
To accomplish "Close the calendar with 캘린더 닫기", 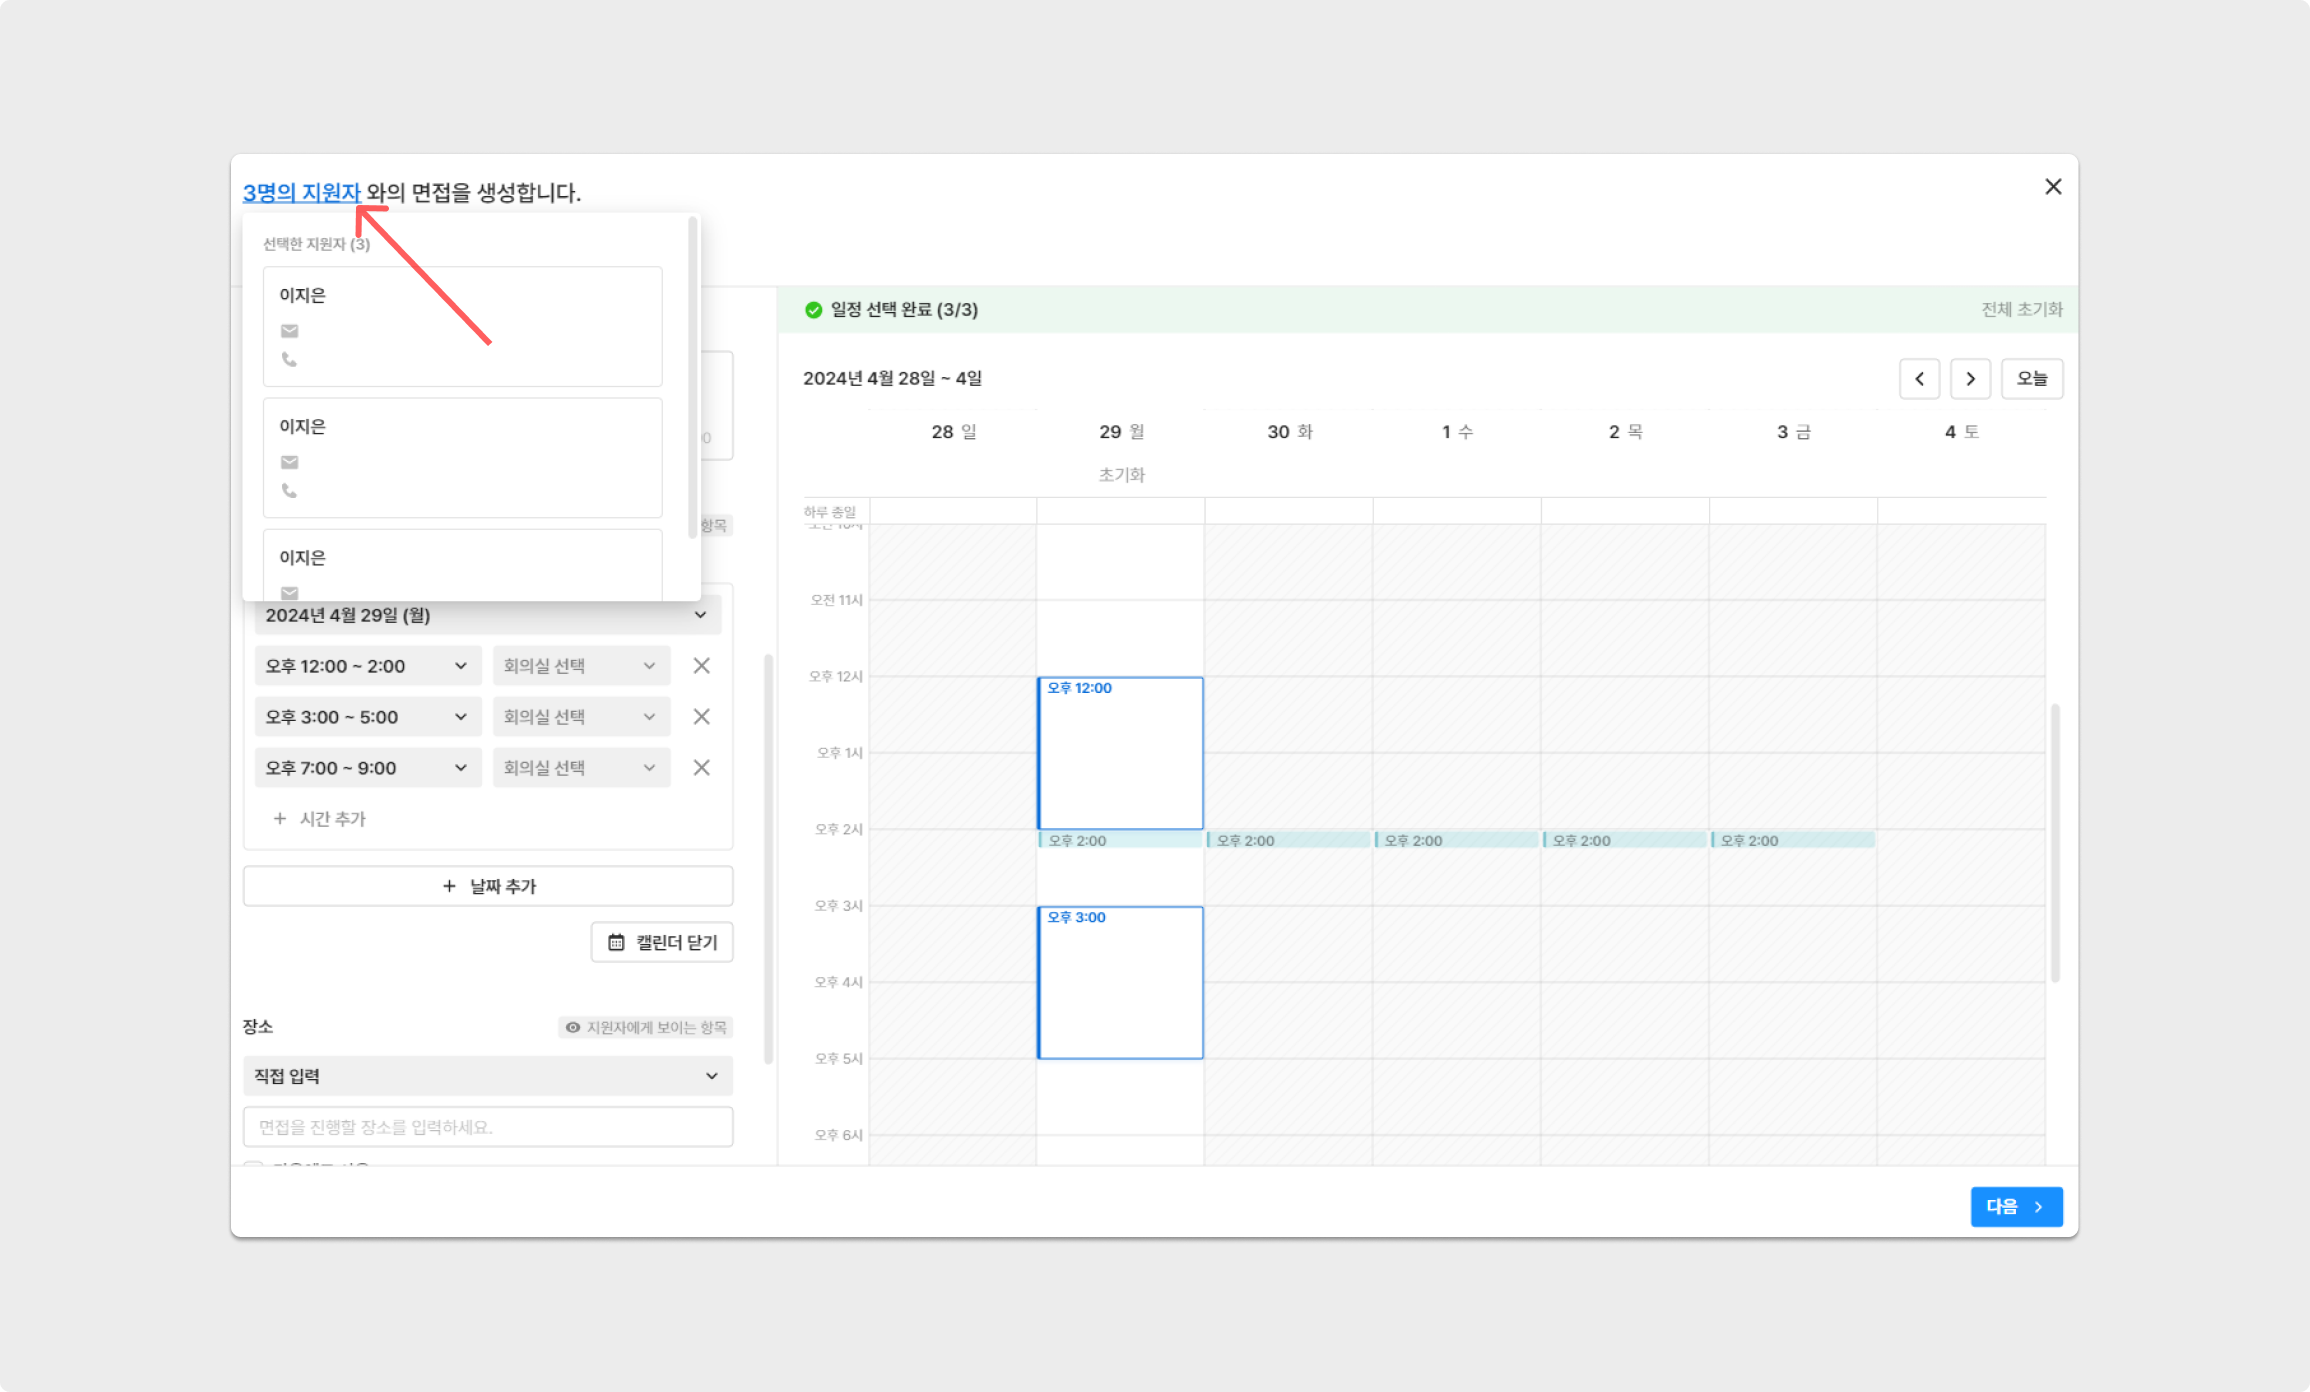I will [x=662, y=942].
